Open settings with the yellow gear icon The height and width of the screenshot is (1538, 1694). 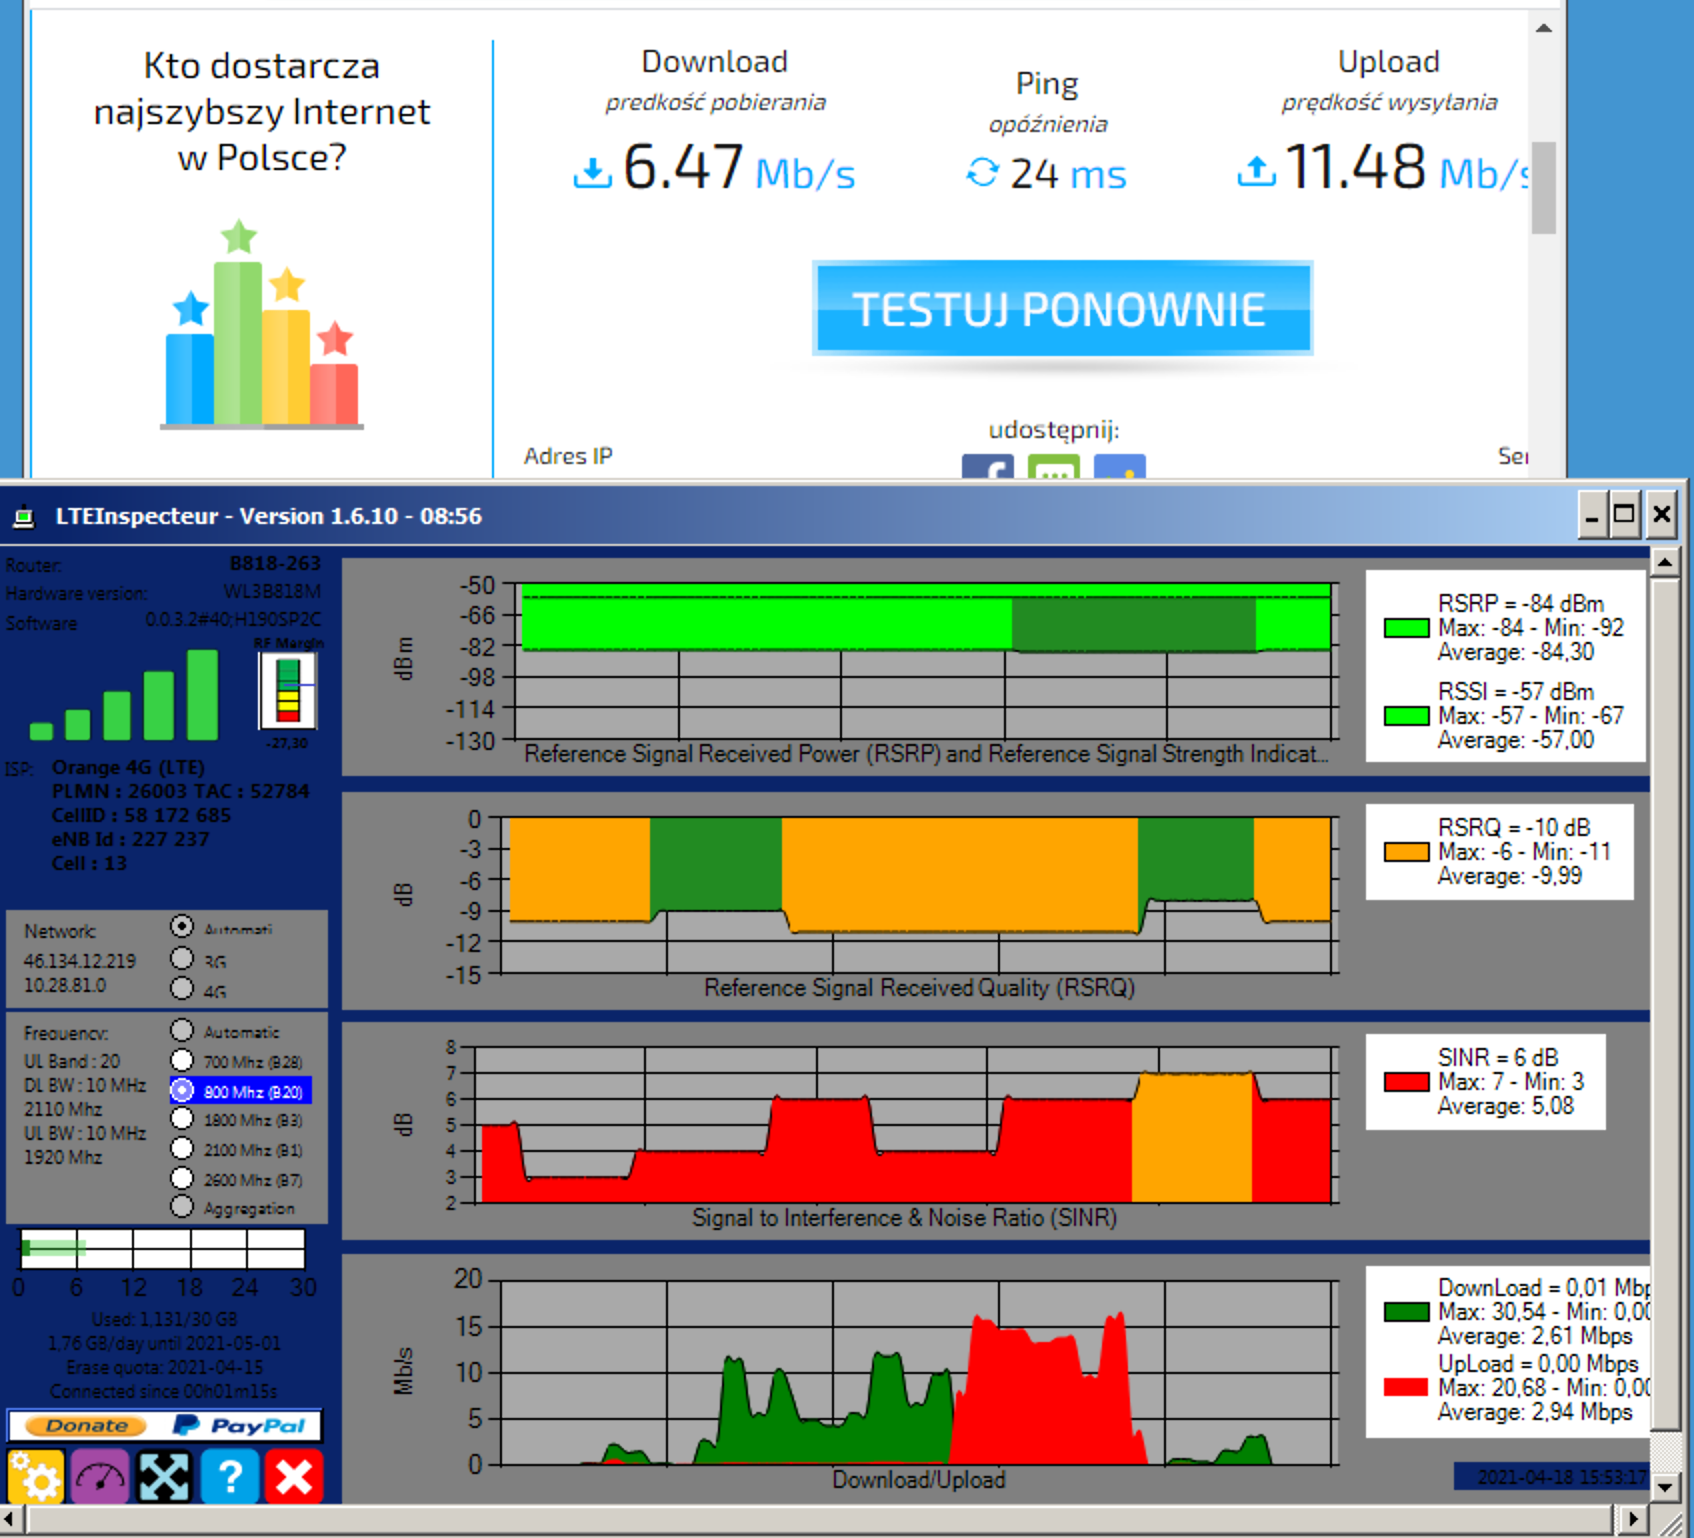35,1476
